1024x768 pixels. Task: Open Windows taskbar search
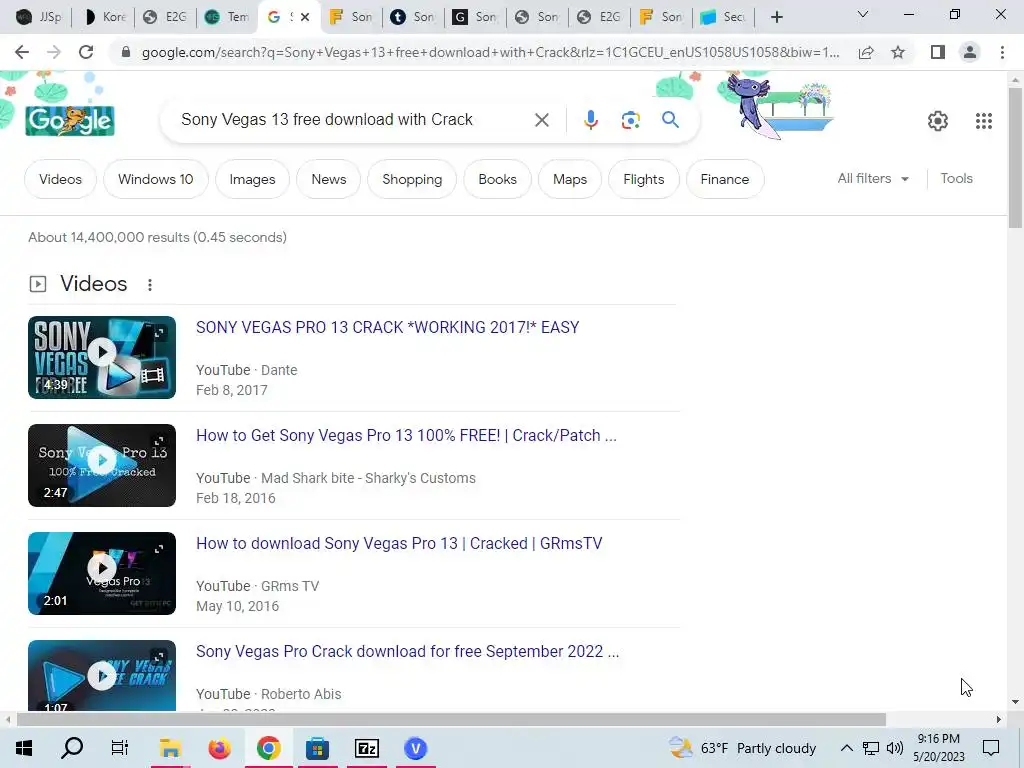pos(72,748)
